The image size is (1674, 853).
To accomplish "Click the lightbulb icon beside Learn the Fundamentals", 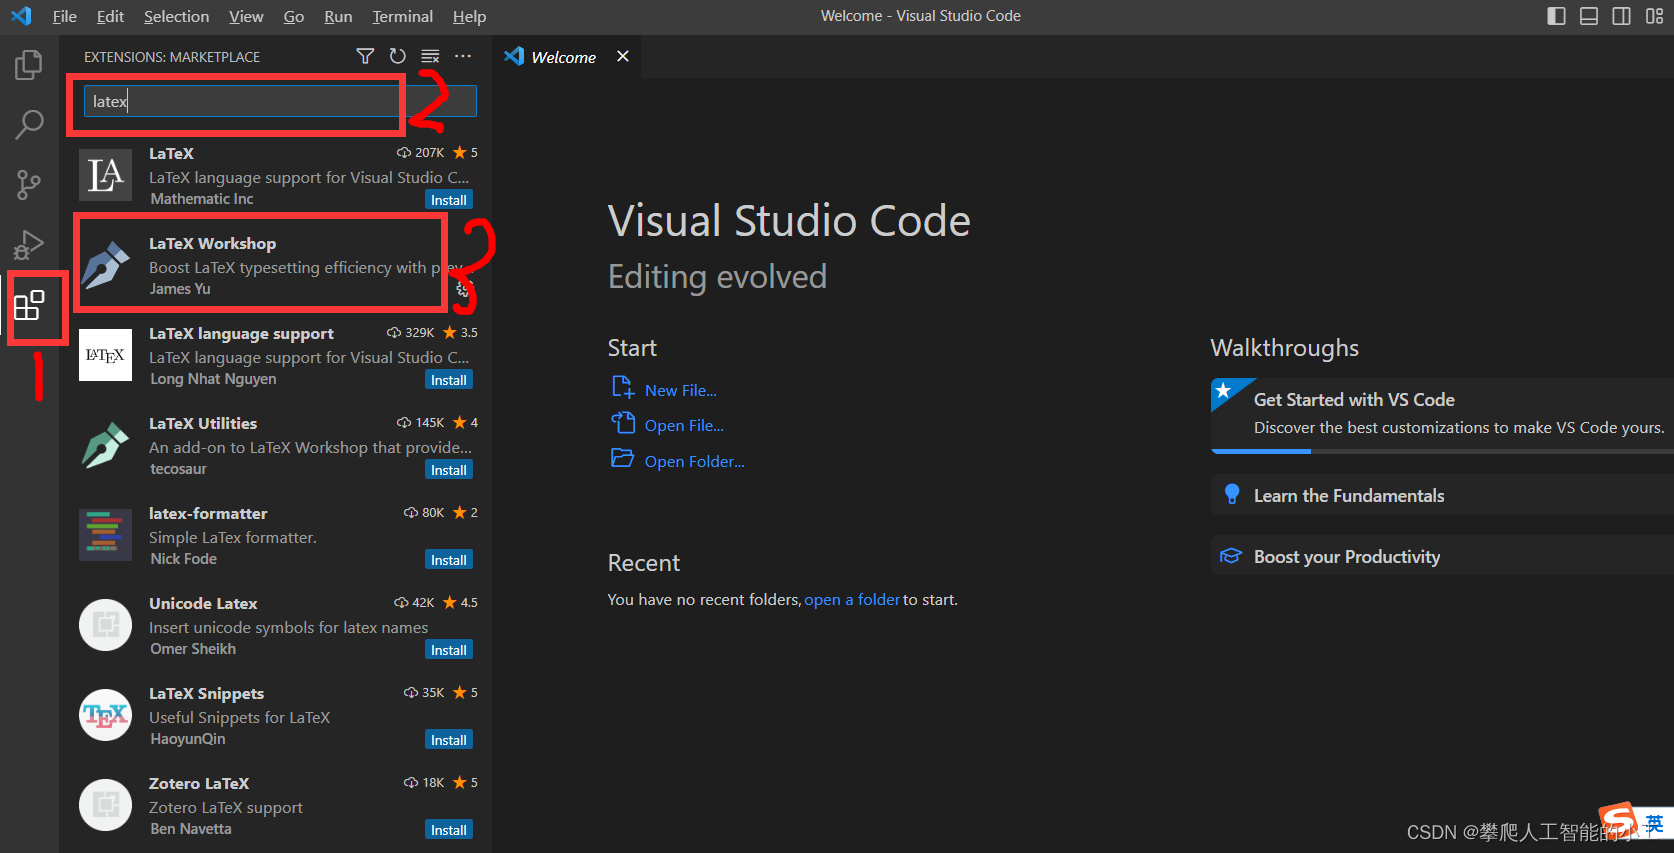I will (x=1232, y=495).
